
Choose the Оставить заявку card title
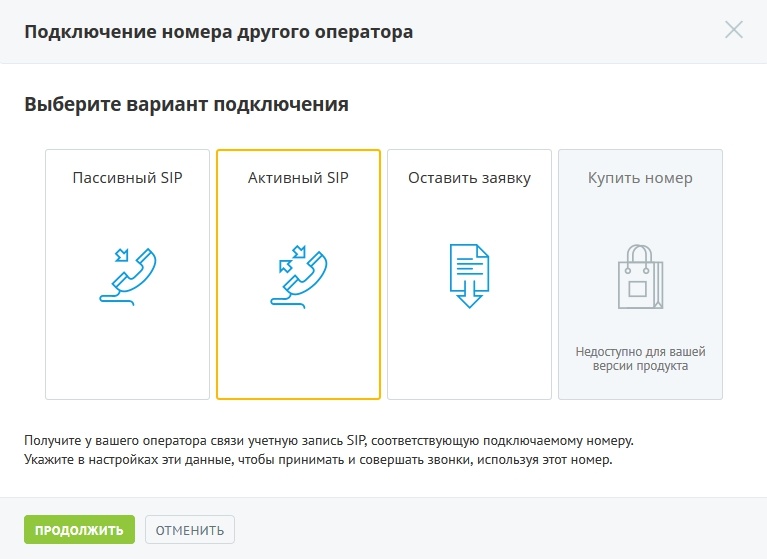click(470, 178)
